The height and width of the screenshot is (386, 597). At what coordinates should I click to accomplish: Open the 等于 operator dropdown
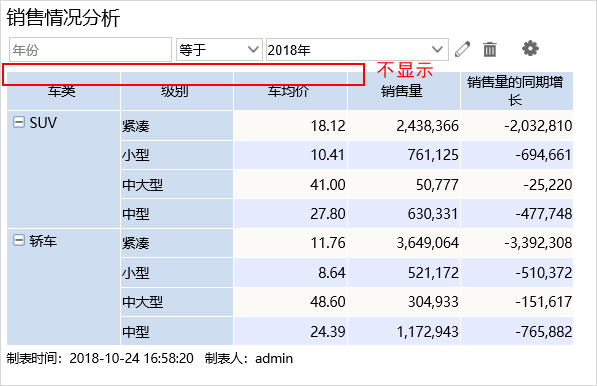[219, 49]
